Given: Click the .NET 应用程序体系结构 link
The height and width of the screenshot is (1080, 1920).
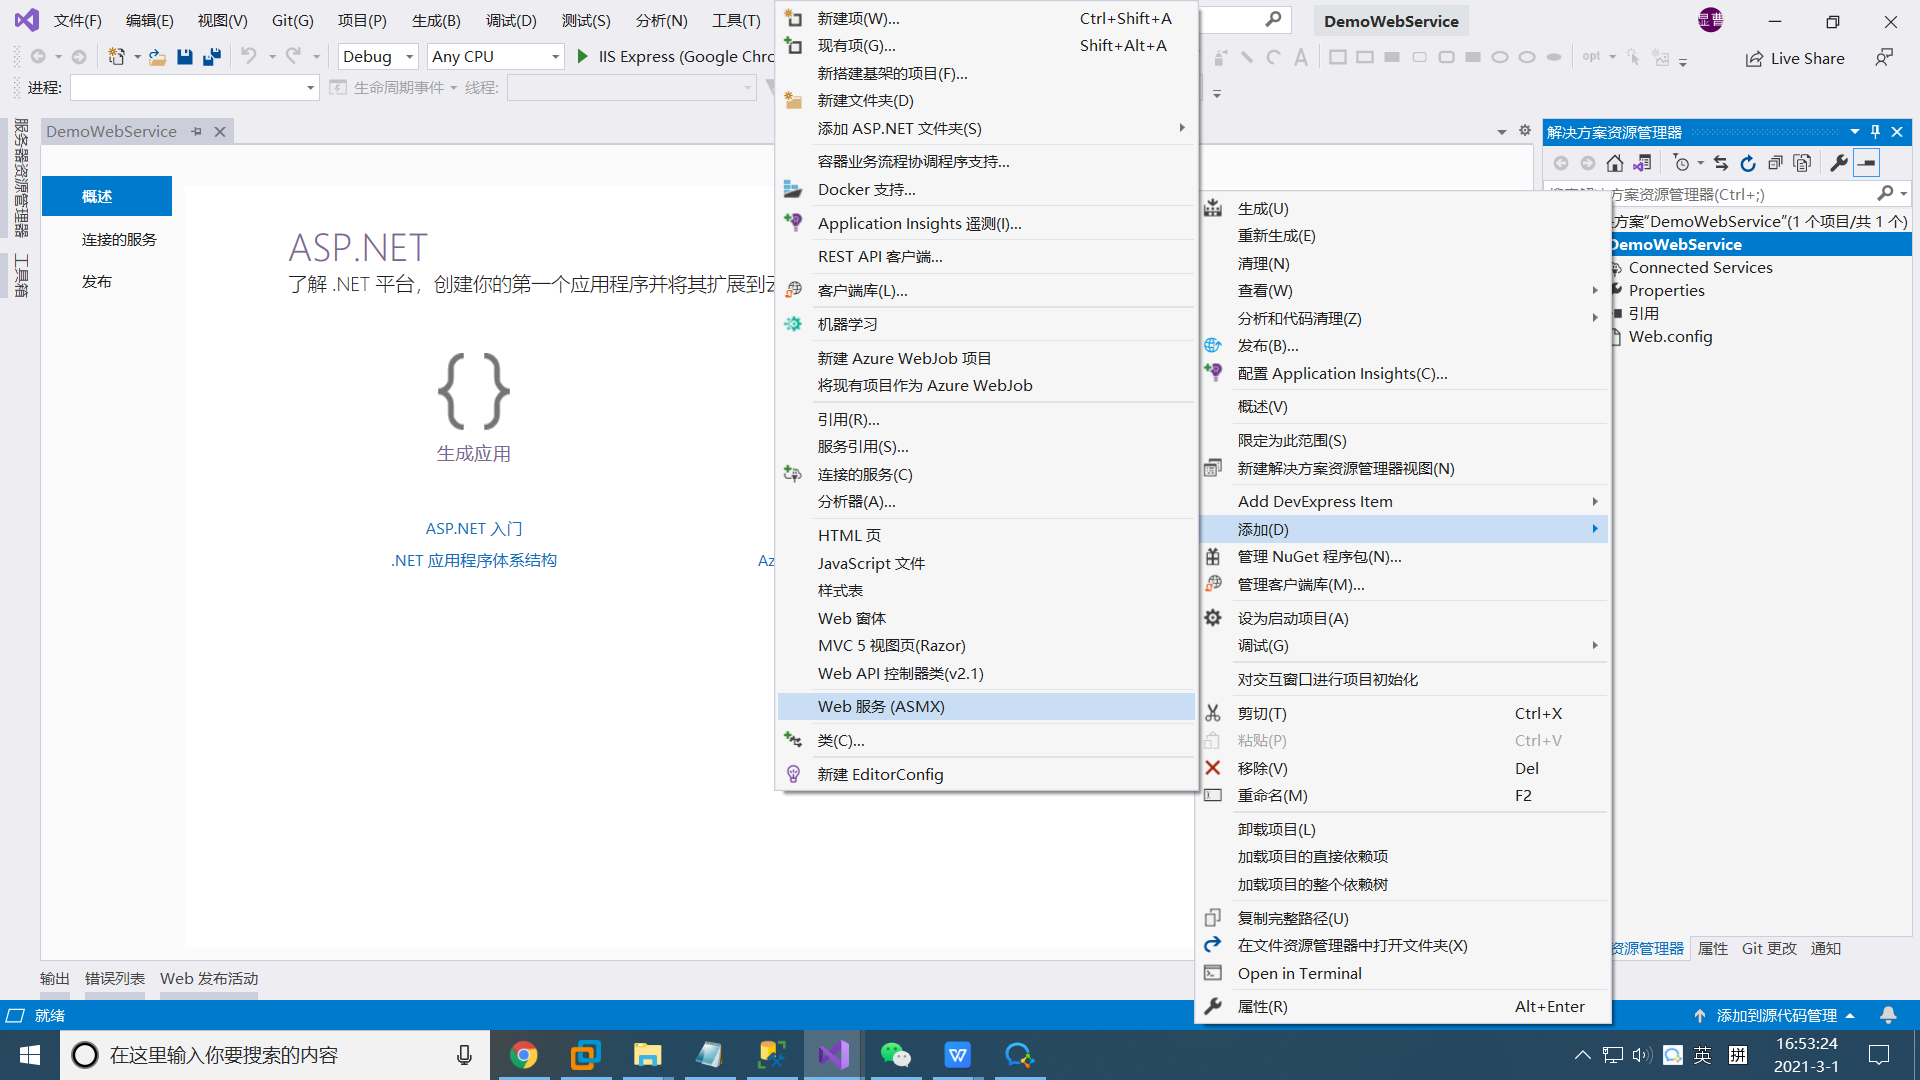Looking at the screenshot, I should [x=474, y=560].
